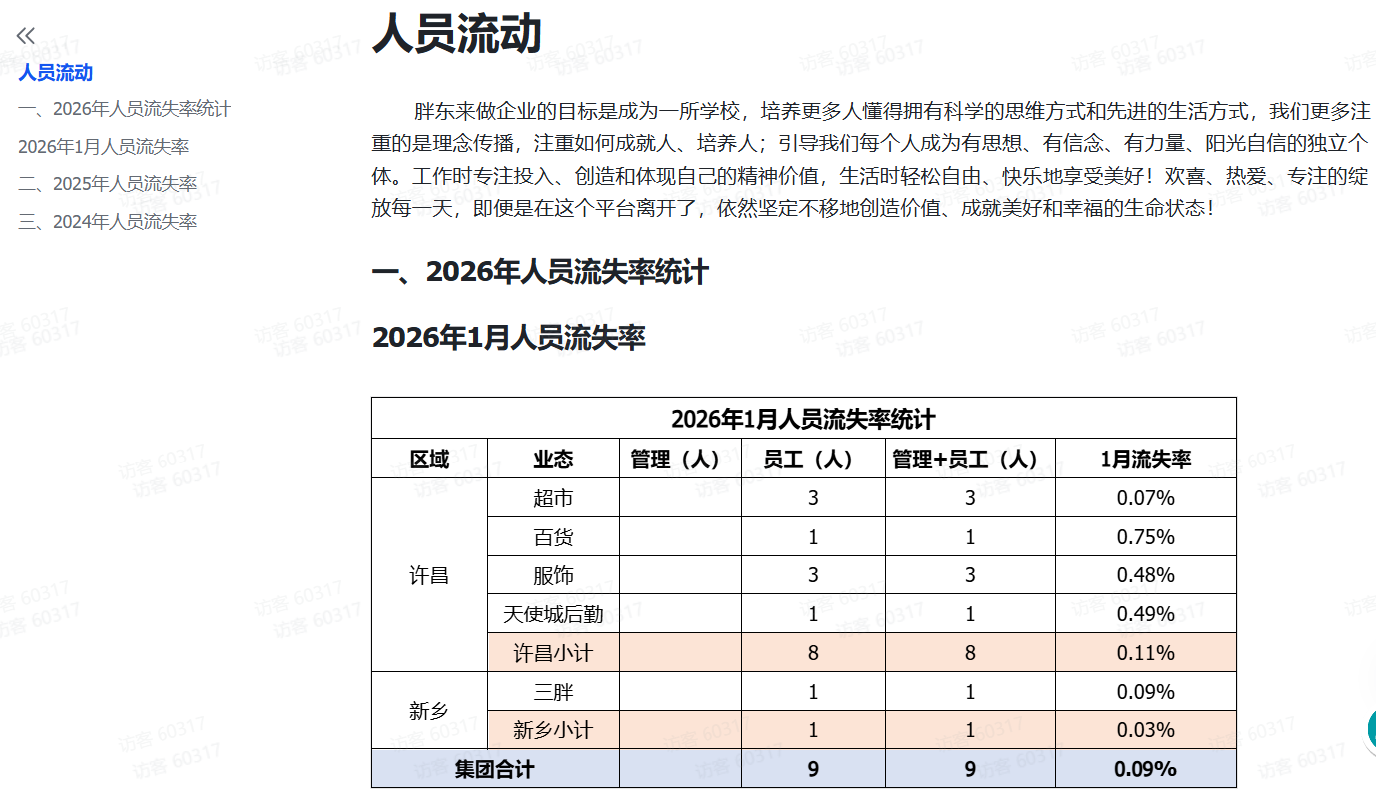1376x791 pixels.
Task: Collapse the outline sidebar with the double-chevron icon
Action: tap(26, 36)
